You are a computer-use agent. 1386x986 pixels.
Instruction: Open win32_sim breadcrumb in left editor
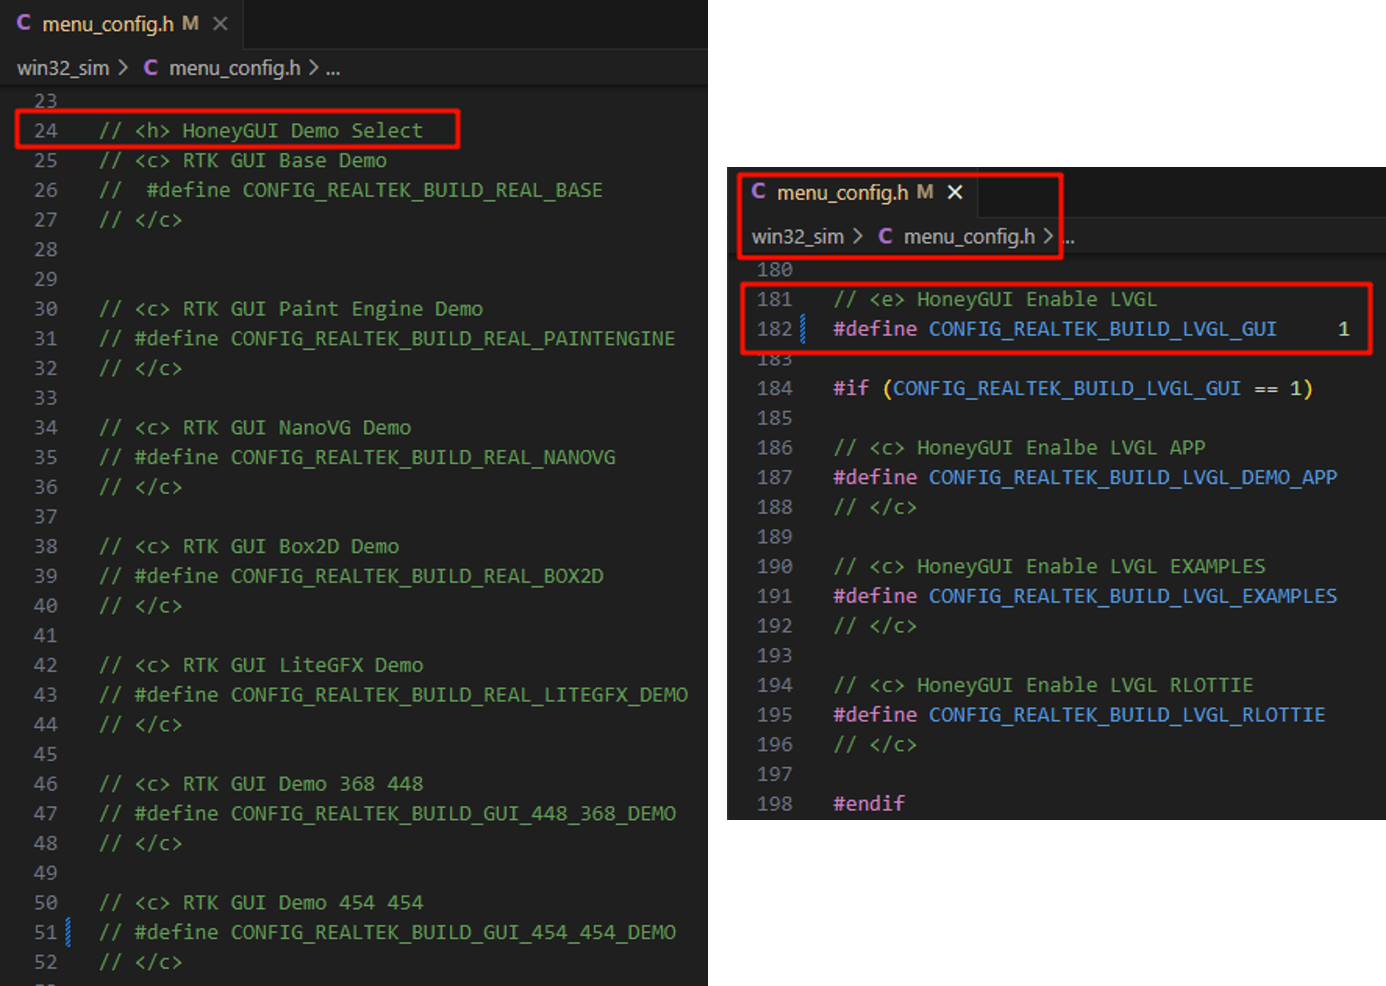pyautogui.click(x=63, y=68)
